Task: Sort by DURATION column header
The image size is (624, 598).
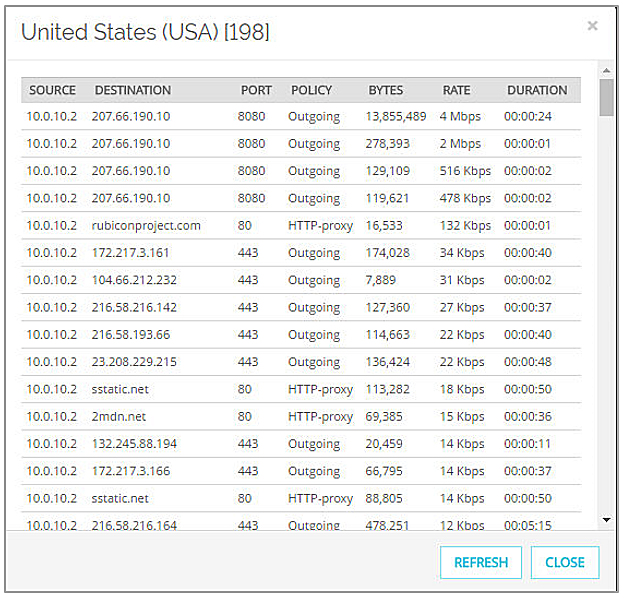Action: (537, 90)
